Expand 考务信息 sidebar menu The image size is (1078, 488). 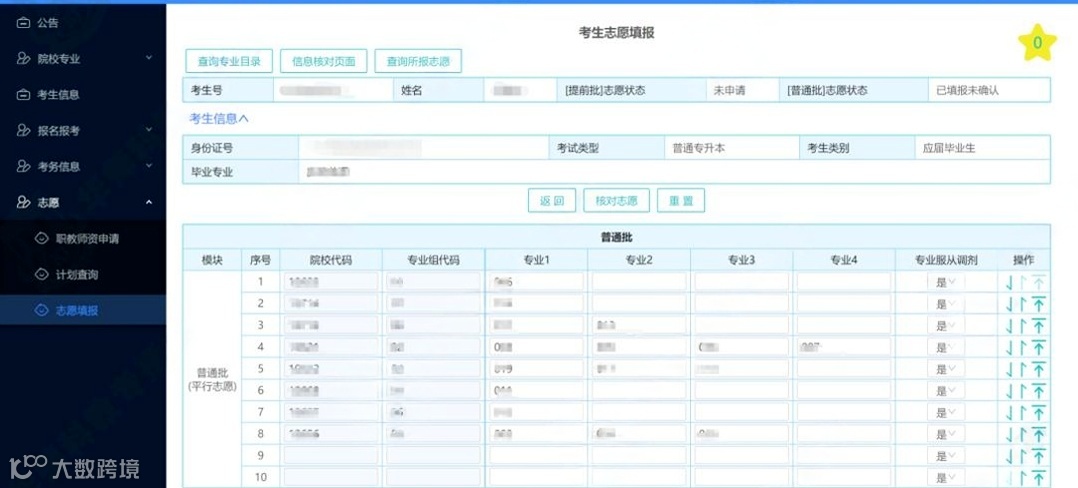82,166
